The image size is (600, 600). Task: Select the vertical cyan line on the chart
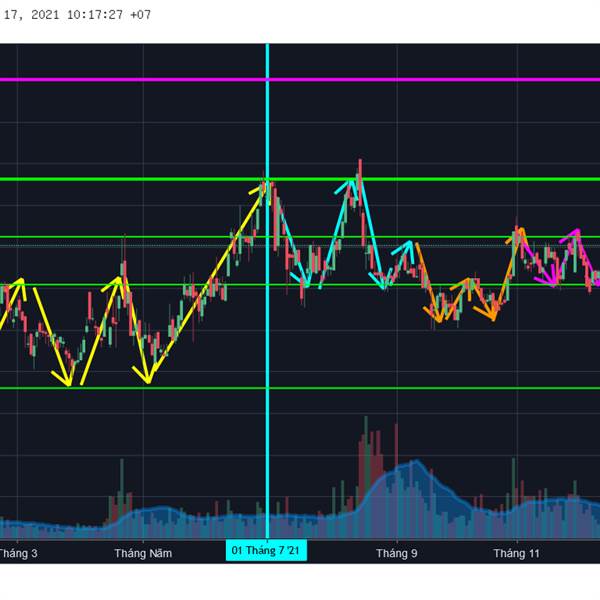[267, 291]
